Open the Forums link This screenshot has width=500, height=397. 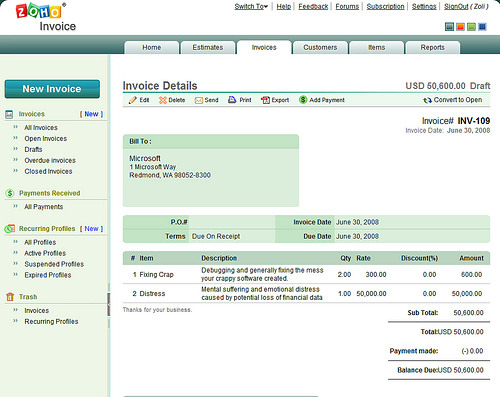347,6
